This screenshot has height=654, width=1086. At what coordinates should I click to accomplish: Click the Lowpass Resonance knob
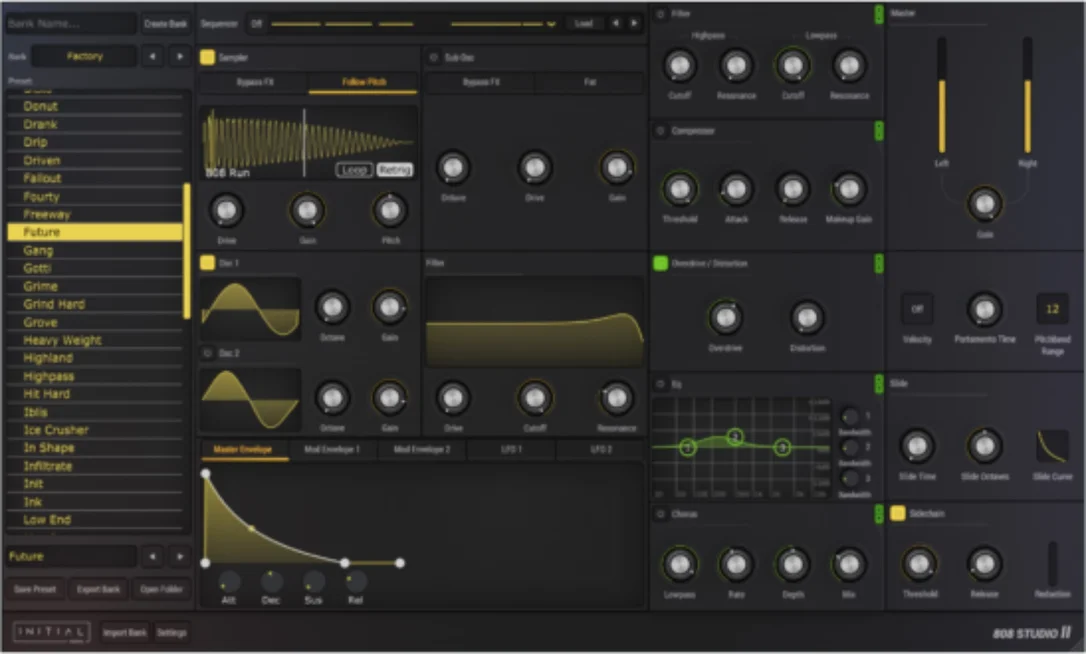click(x=849, y=66)
